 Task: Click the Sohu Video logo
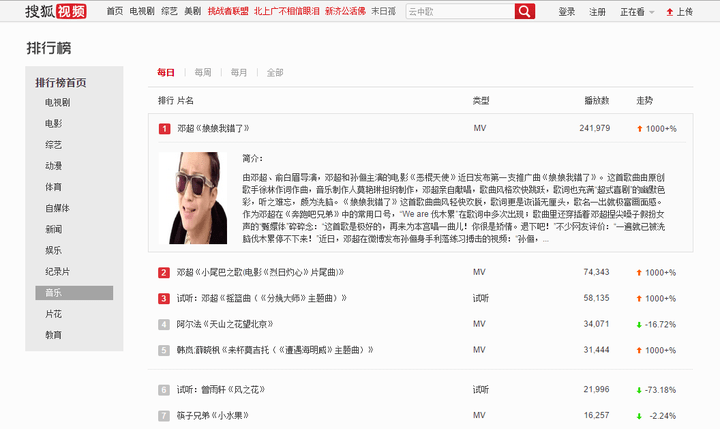(56, 11)
